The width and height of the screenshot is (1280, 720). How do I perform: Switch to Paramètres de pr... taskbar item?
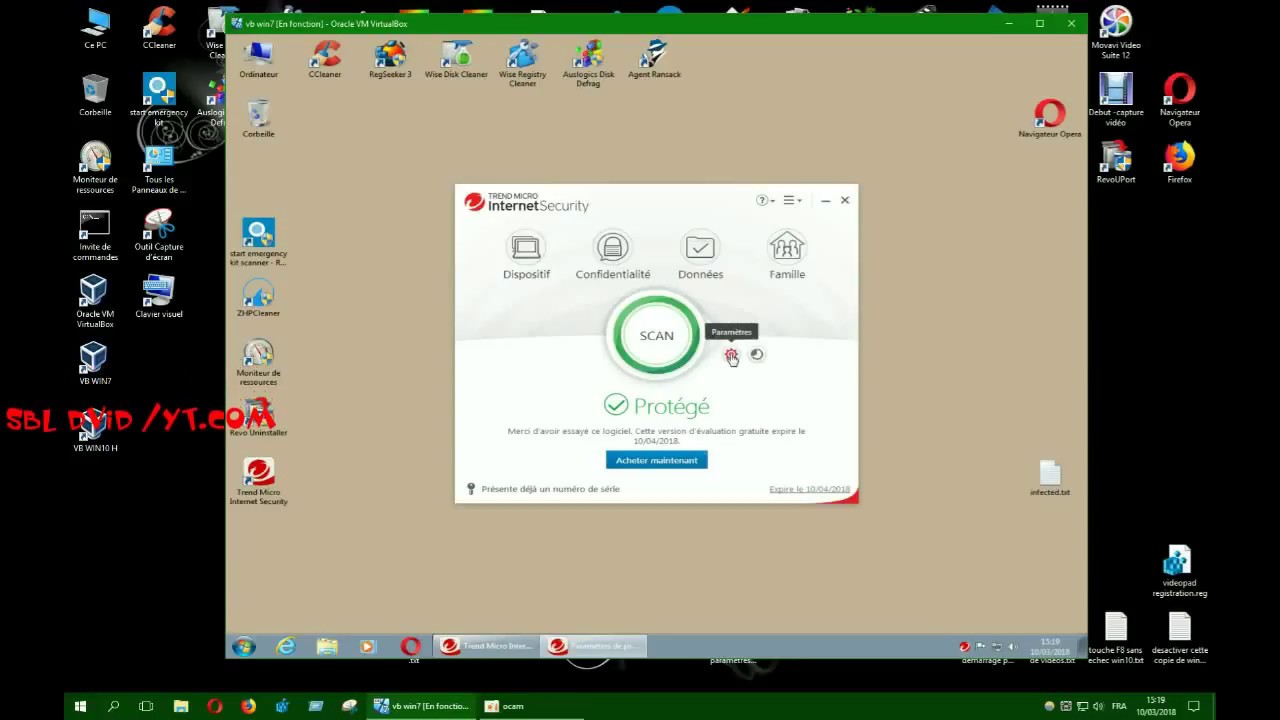click(x=594, y=646)
